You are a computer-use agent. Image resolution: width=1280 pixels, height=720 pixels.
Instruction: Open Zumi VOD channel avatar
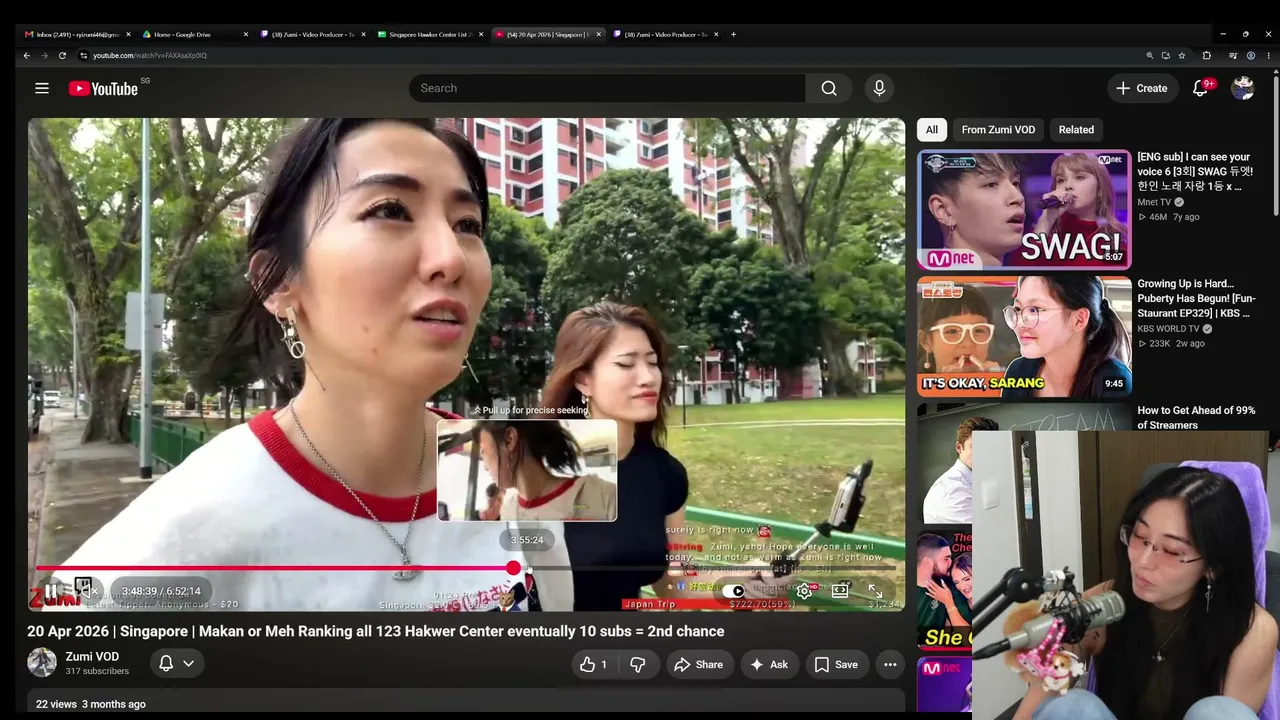click(x=42, y=662)
